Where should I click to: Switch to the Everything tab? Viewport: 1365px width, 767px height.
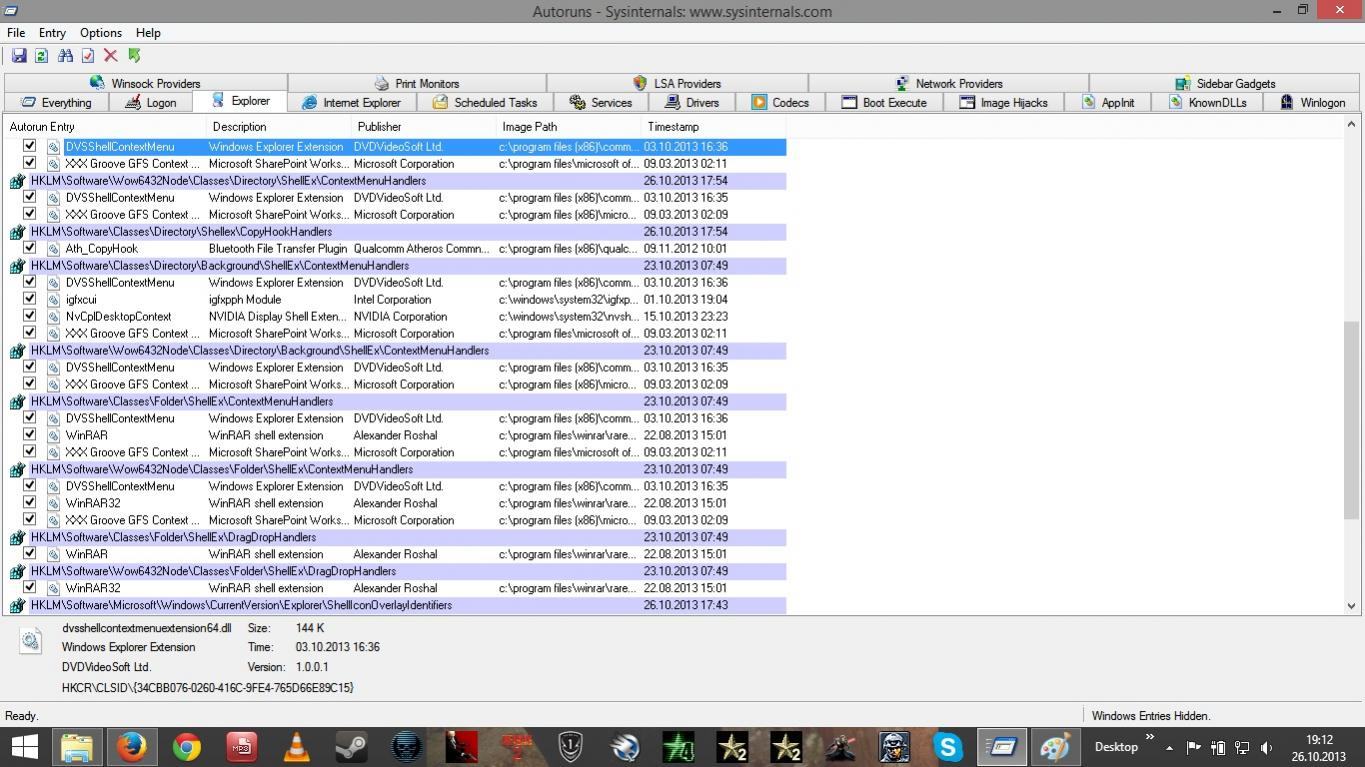click(x=57, y=103)
